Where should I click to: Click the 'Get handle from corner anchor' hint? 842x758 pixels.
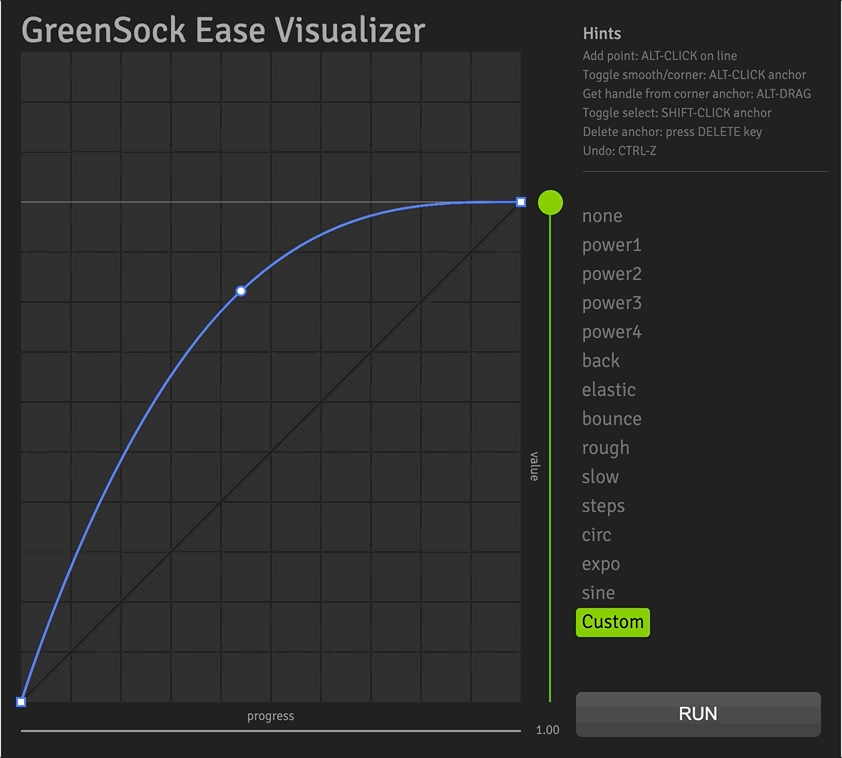click(x=696, y=94)
